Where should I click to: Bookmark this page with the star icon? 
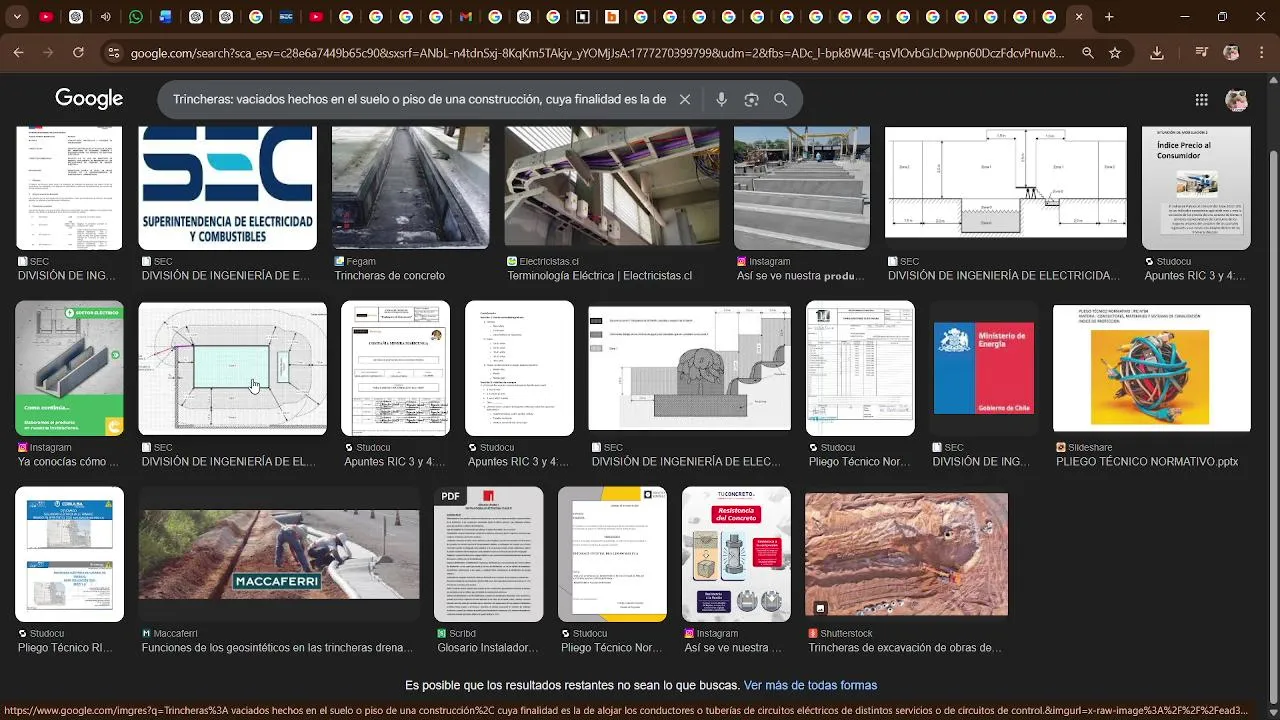coord(1115,53)
